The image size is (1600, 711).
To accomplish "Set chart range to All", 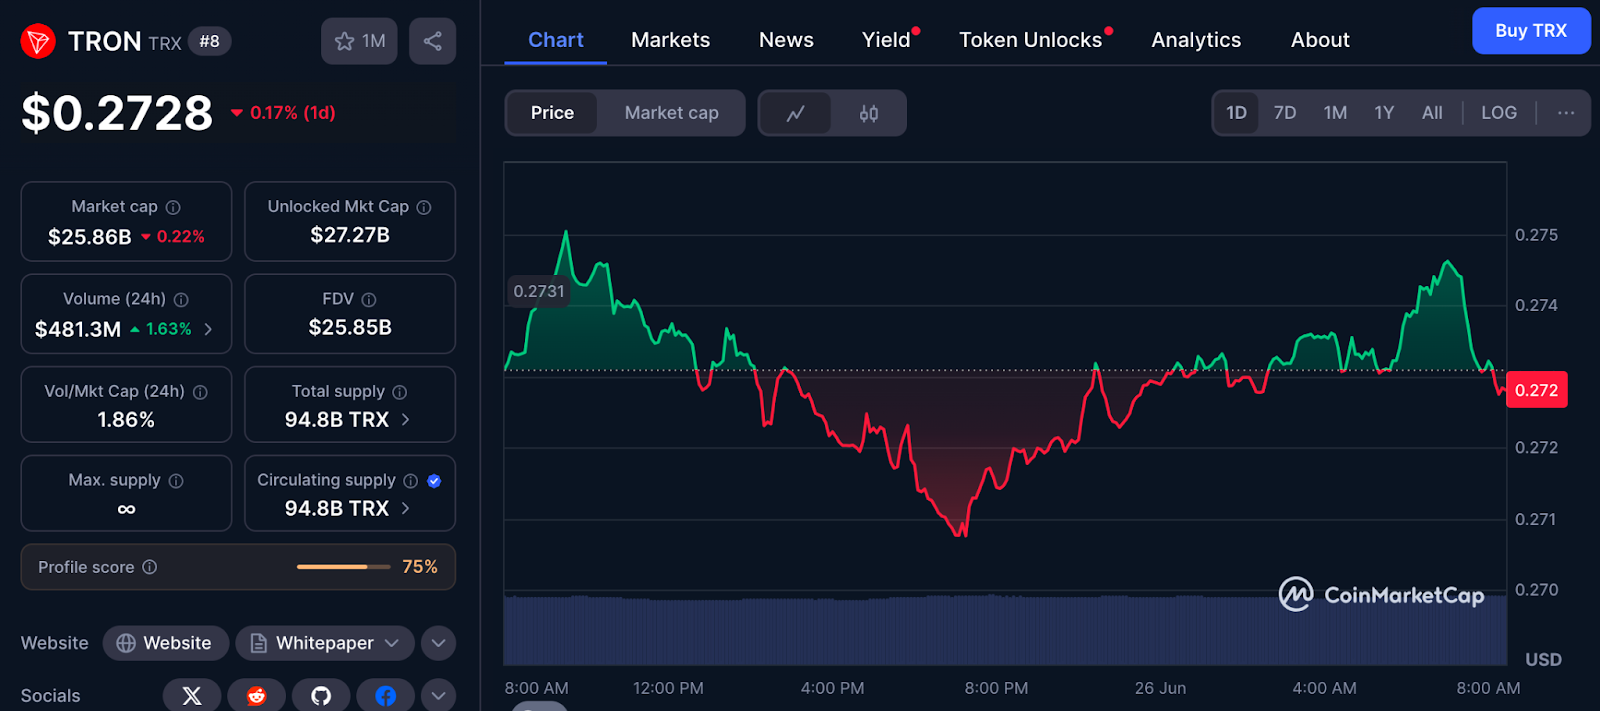I will 1432,113.
